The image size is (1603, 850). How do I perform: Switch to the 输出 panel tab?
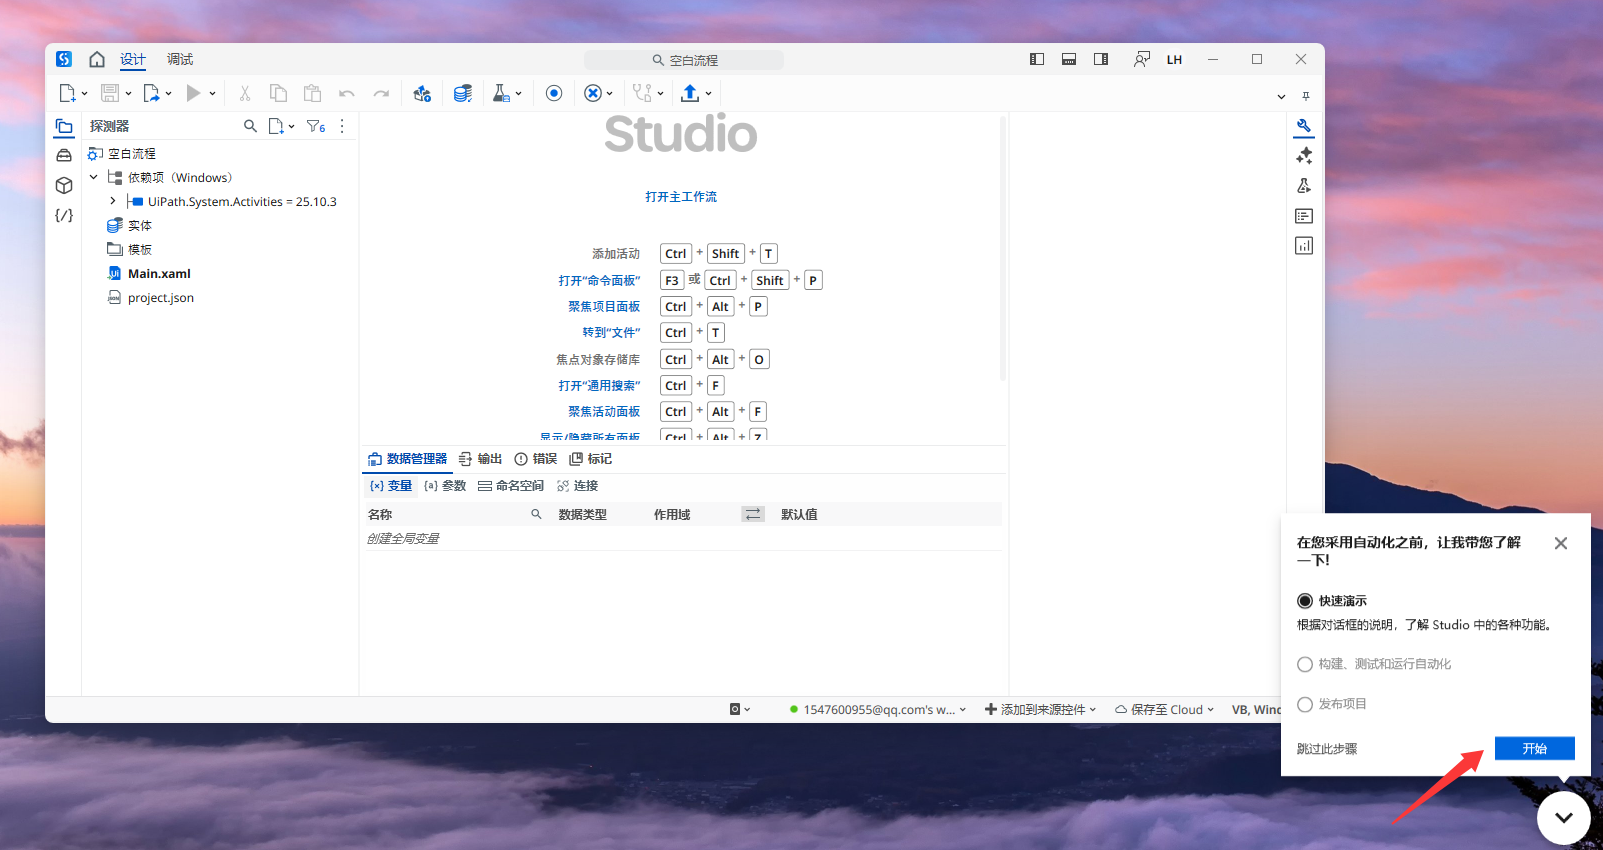(480, 459)
